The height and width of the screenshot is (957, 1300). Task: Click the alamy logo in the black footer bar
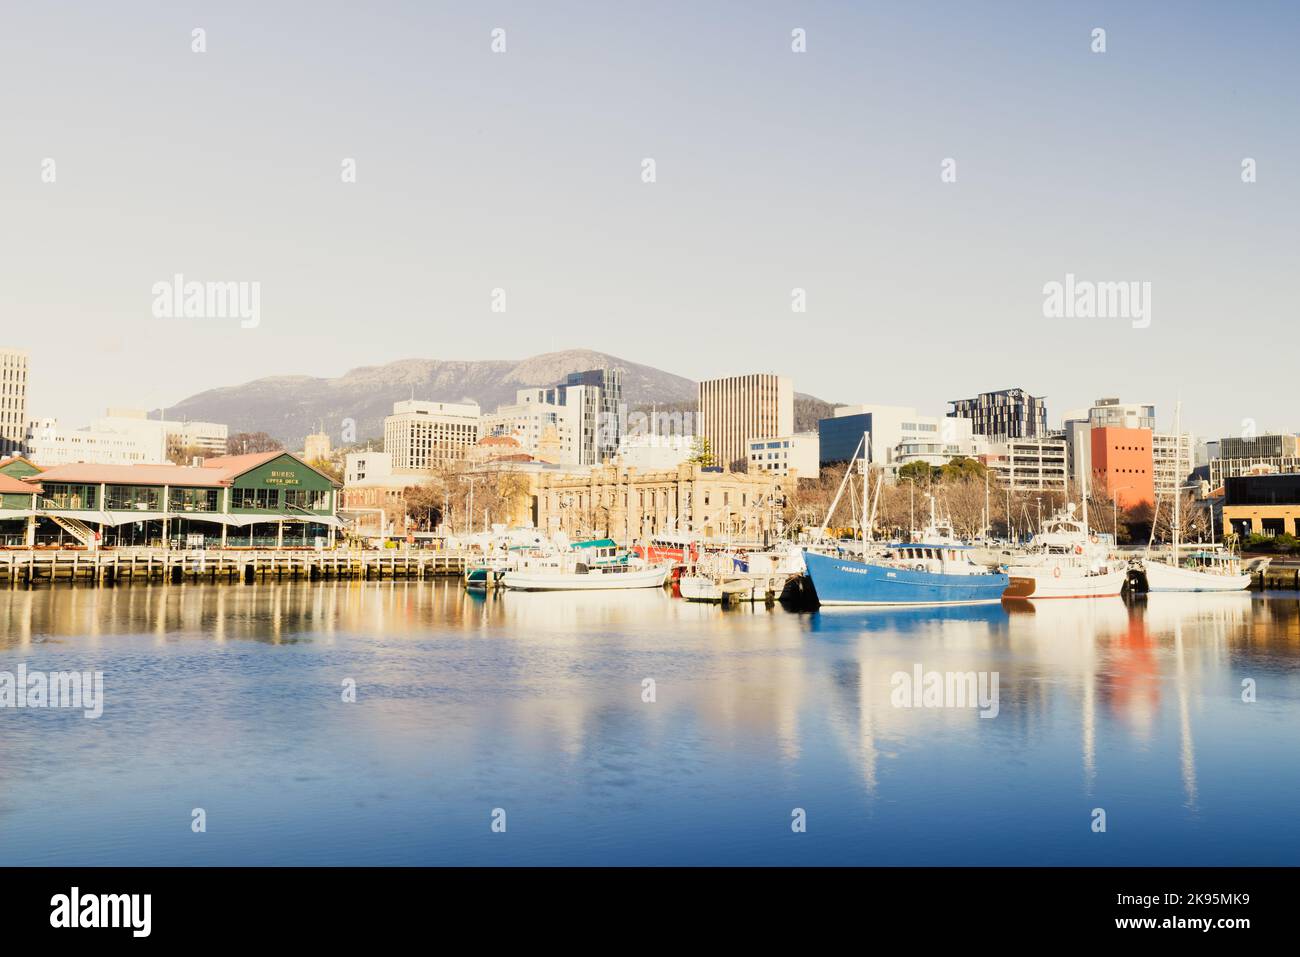(102, 911)
